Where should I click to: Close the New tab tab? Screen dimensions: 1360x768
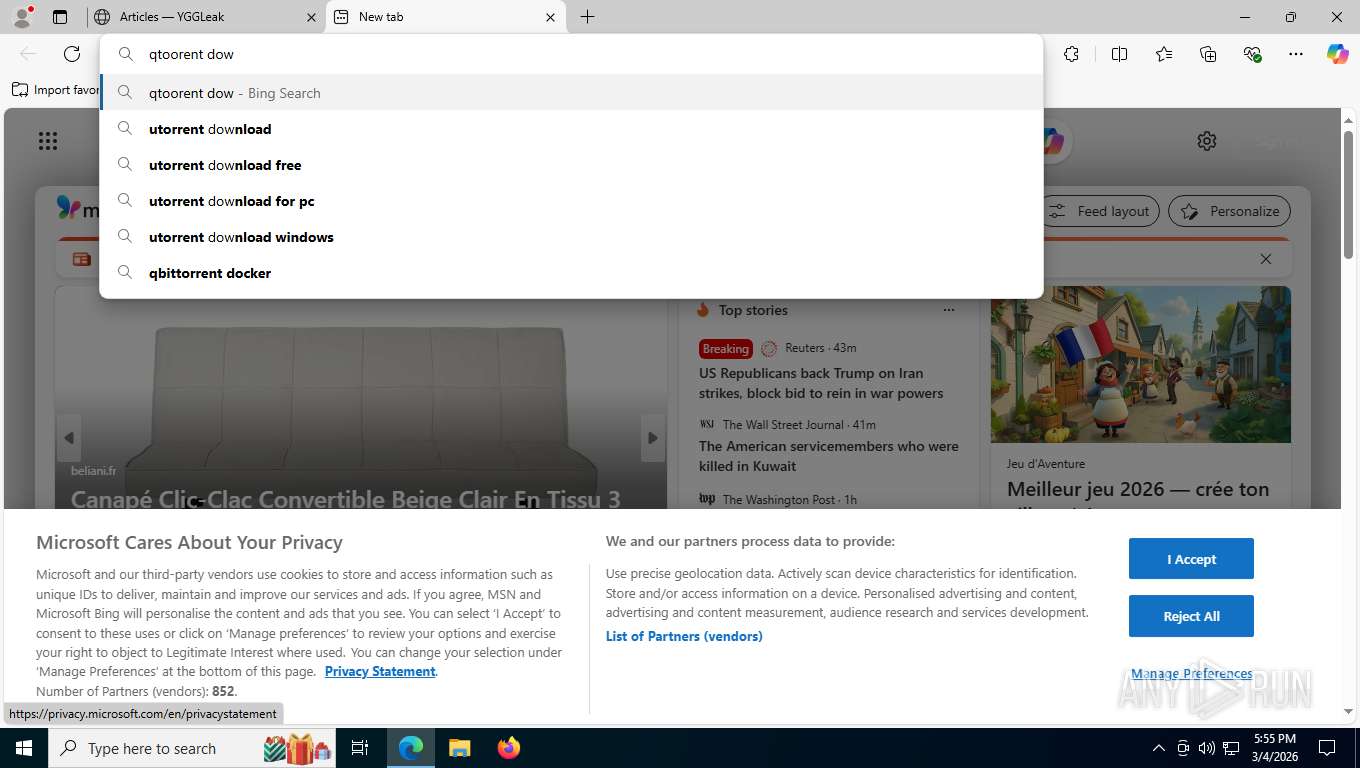point(550,17)
